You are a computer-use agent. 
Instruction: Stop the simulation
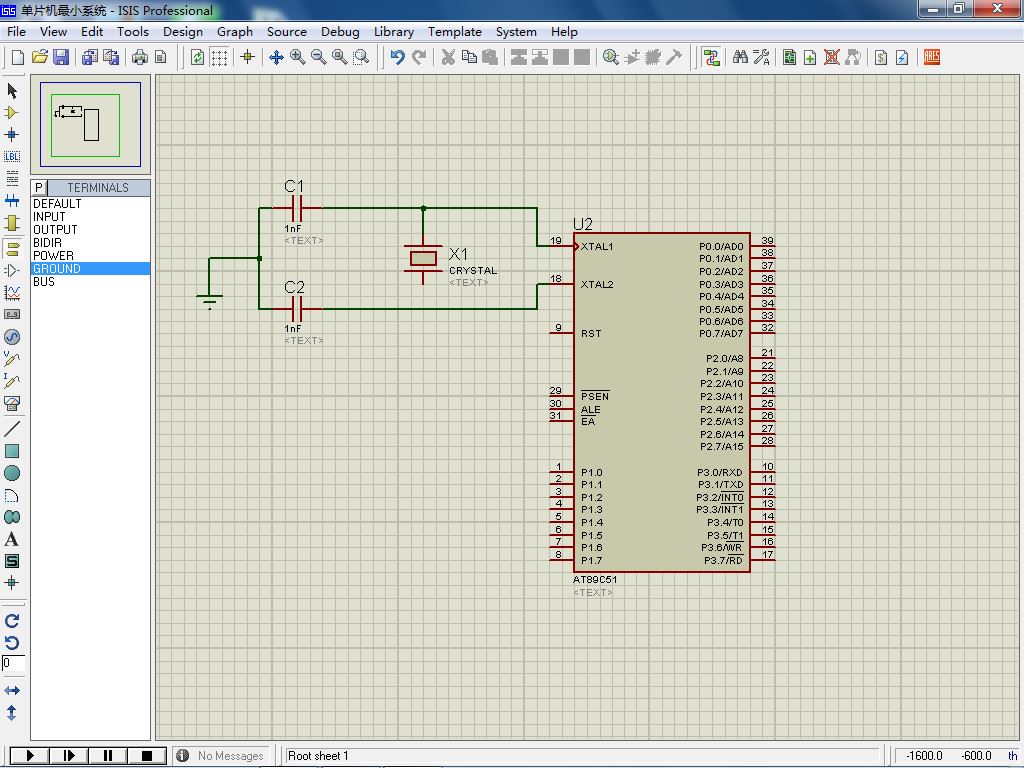tap(146, 756)
